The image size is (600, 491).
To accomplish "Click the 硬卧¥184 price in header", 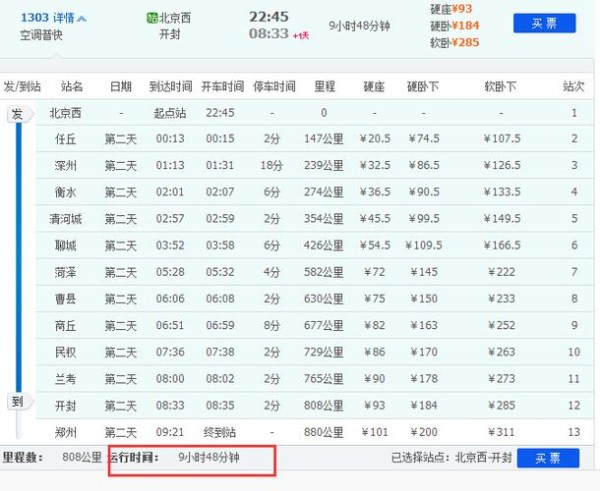I will 455,26.
